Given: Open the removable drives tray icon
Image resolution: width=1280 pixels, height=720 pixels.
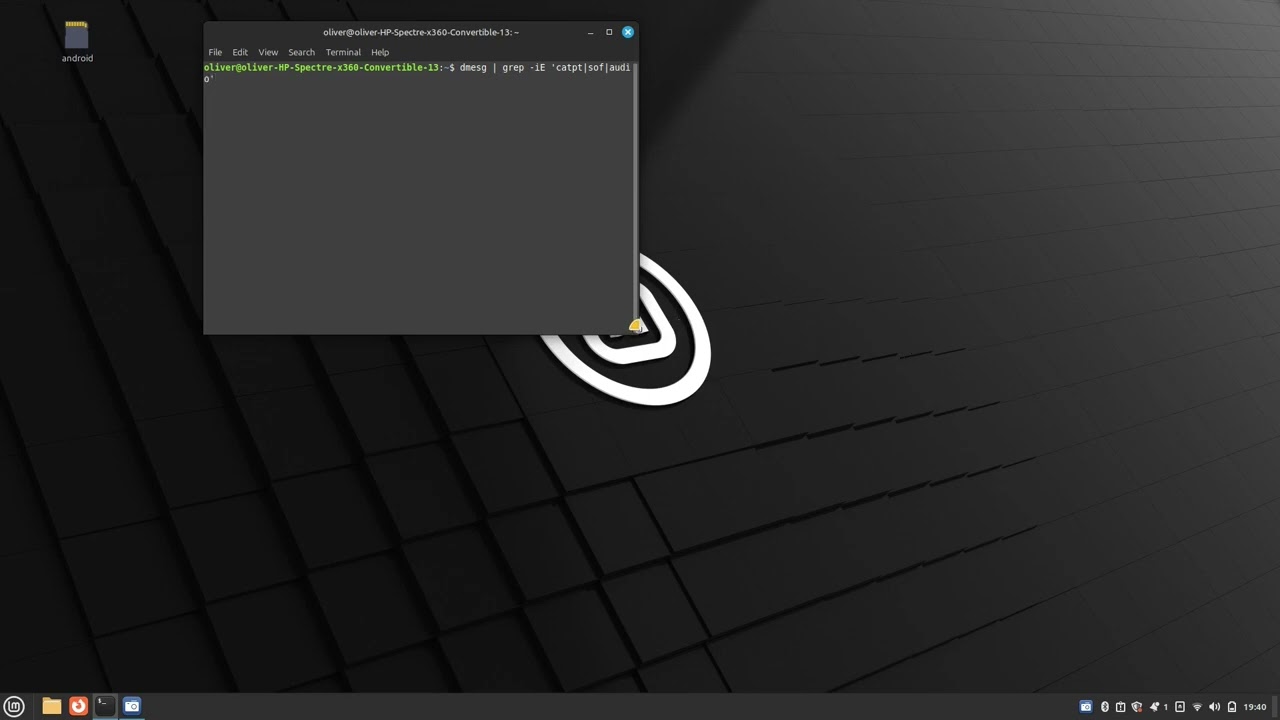Looking at the screenshot, I should pos(1180,707).
